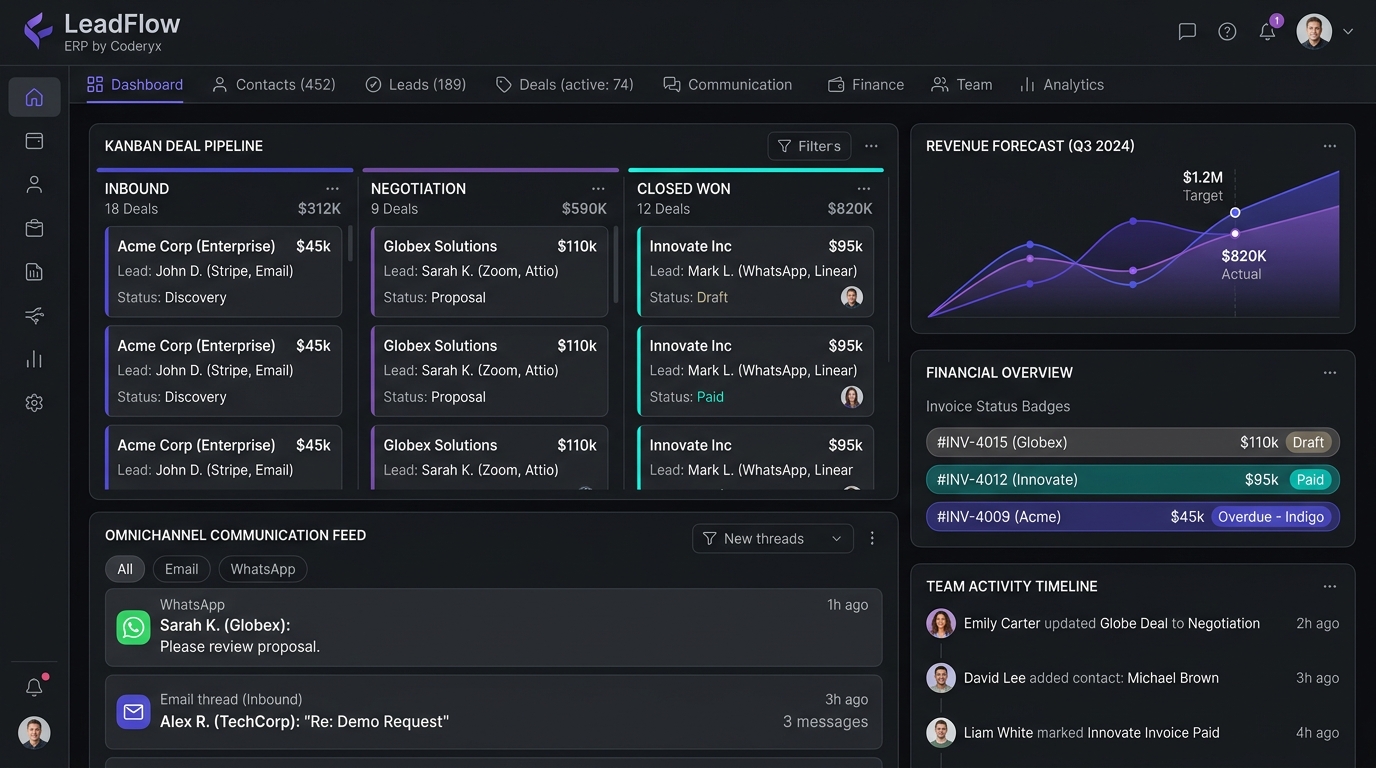Open Alex R. (TechCorp) email thread
Screen dimensions: 1376x768
pyautogui.click(x=494, y=712)
